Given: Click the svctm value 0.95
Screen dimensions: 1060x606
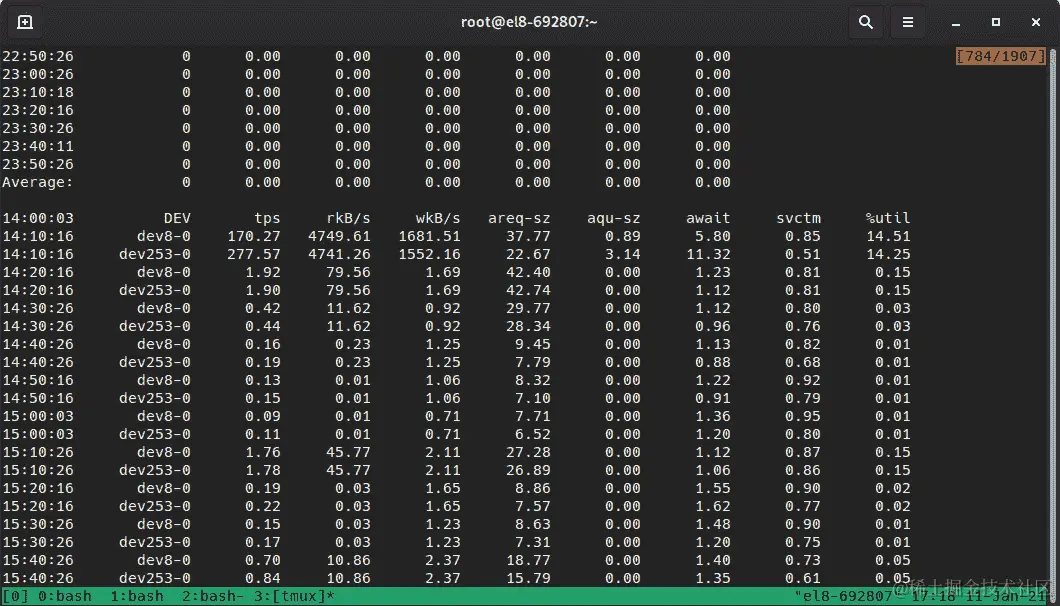Looking at the screenshot, I should 803,416.
